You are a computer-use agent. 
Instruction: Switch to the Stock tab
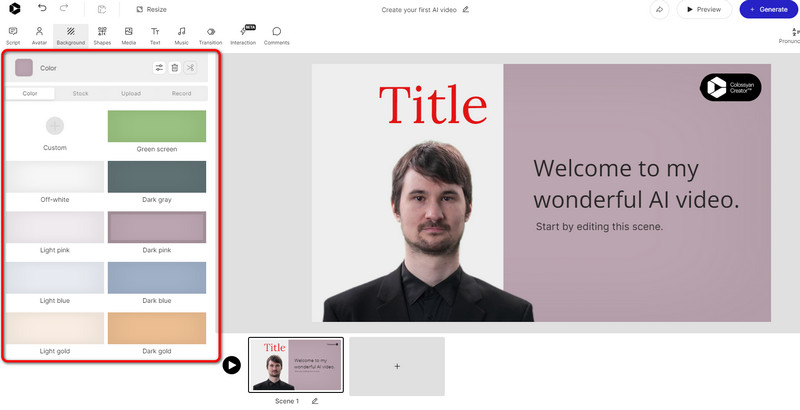[x=81, y=93]
